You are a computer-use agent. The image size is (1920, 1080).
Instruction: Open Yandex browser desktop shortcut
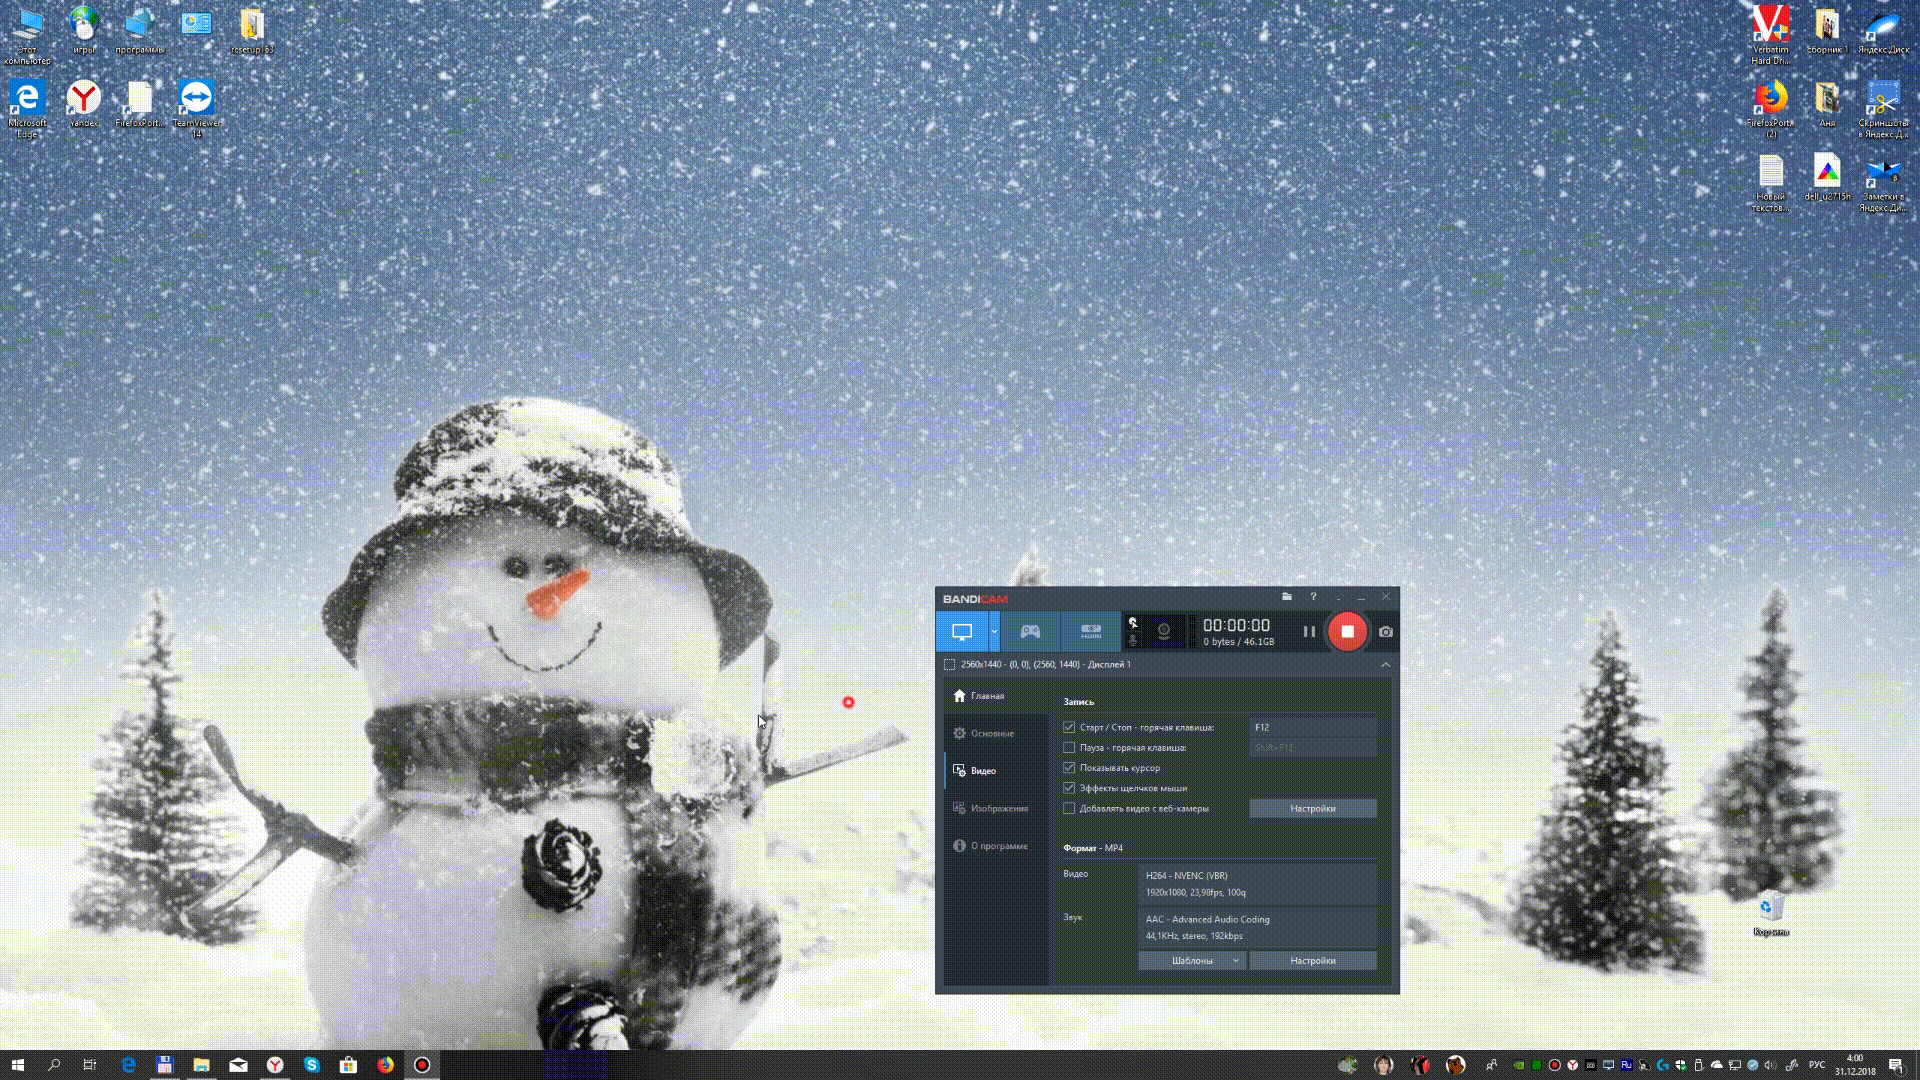coord(84,104)
